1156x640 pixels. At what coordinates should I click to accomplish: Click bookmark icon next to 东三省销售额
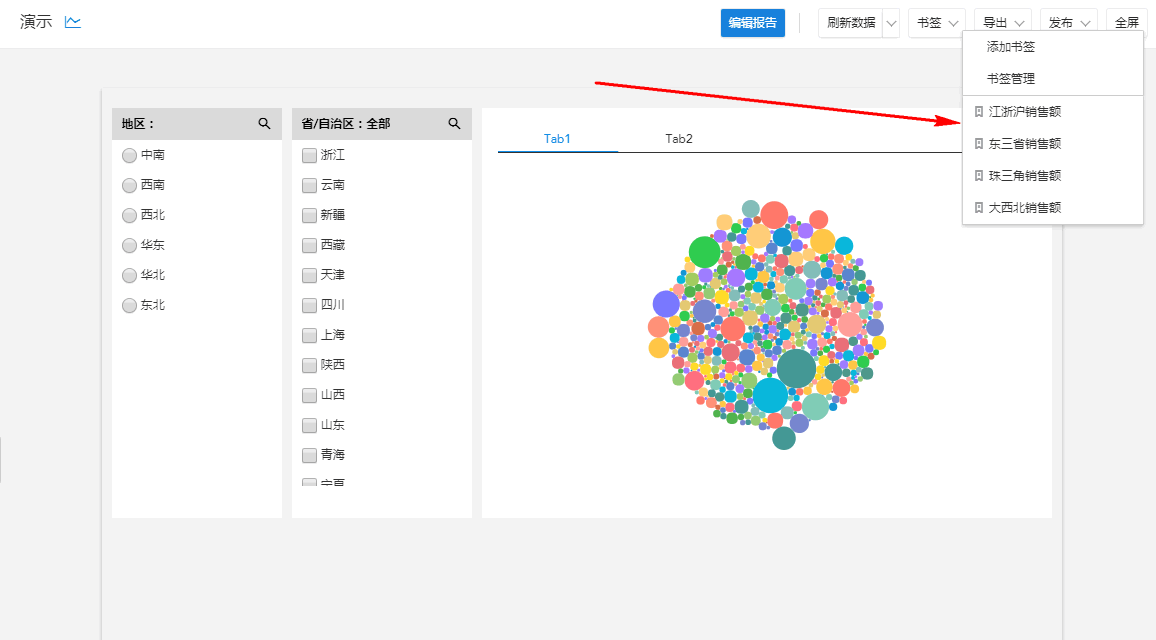979,144
